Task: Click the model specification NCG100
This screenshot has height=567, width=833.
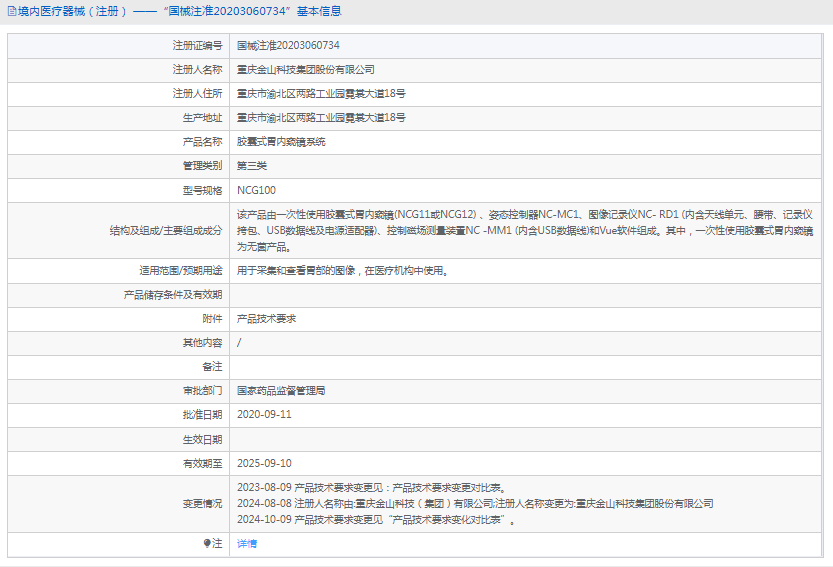Action: 256,190
